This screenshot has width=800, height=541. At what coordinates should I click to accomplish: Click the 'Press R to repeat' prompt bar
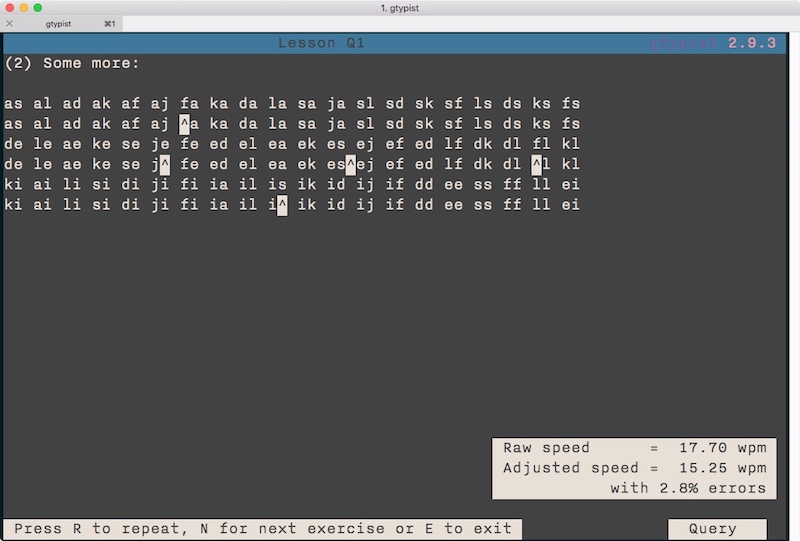pos(263,528)
